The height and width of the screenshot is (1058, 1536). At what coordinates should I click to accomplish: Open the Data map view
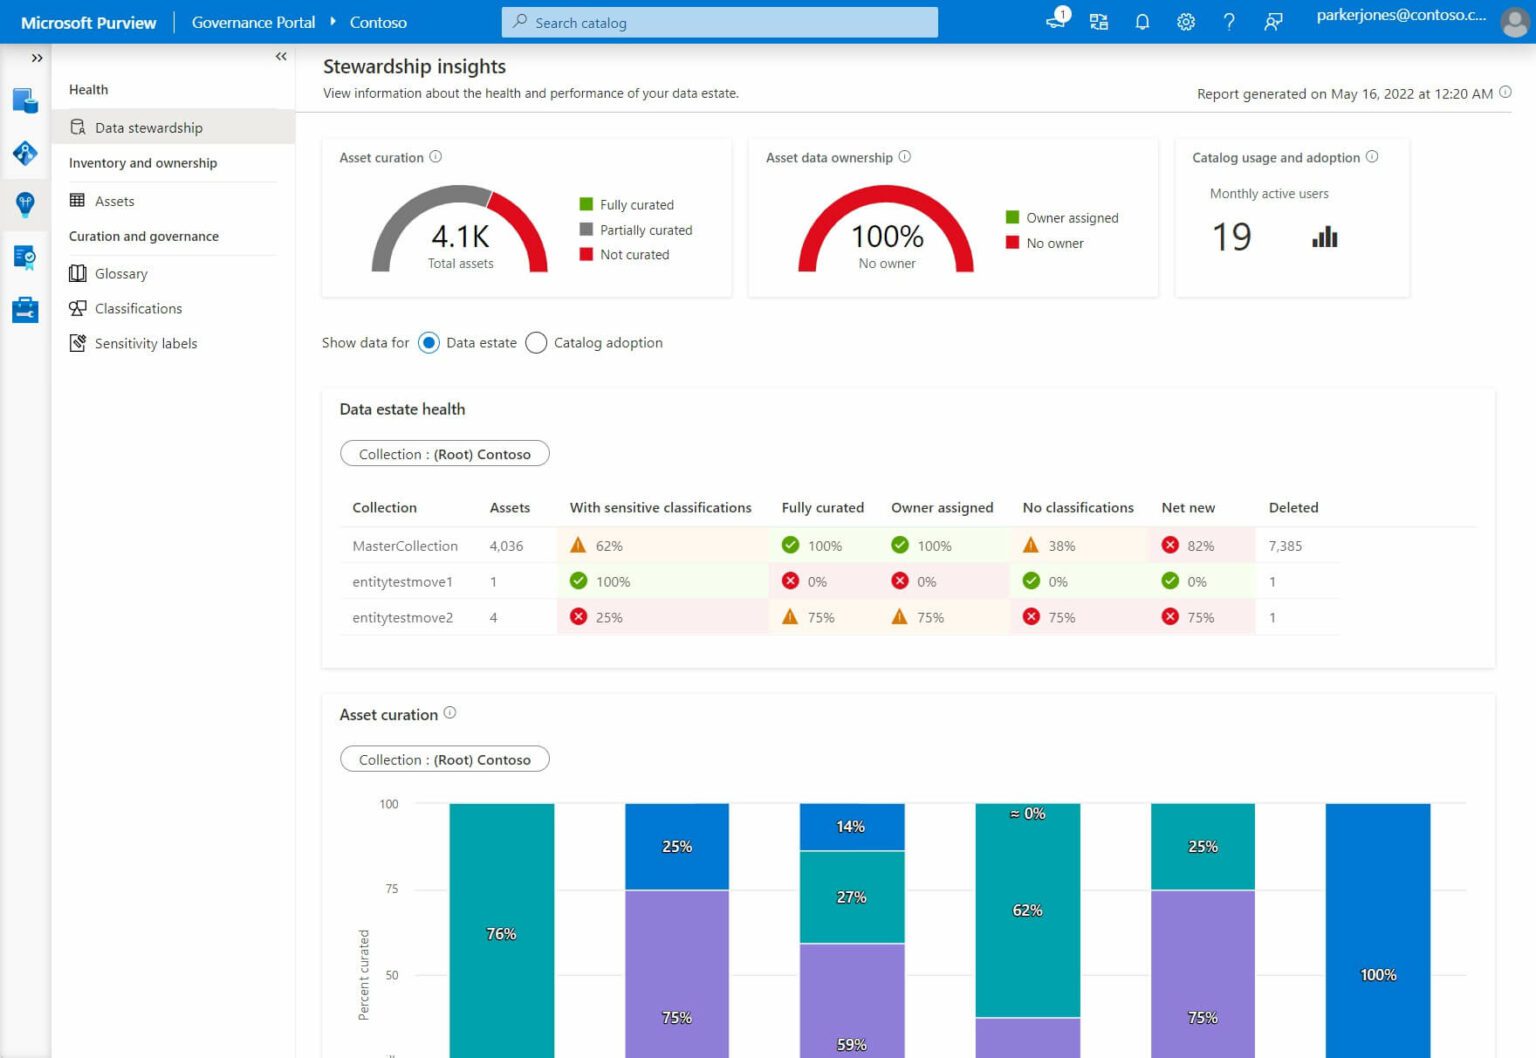pos(24,153)
